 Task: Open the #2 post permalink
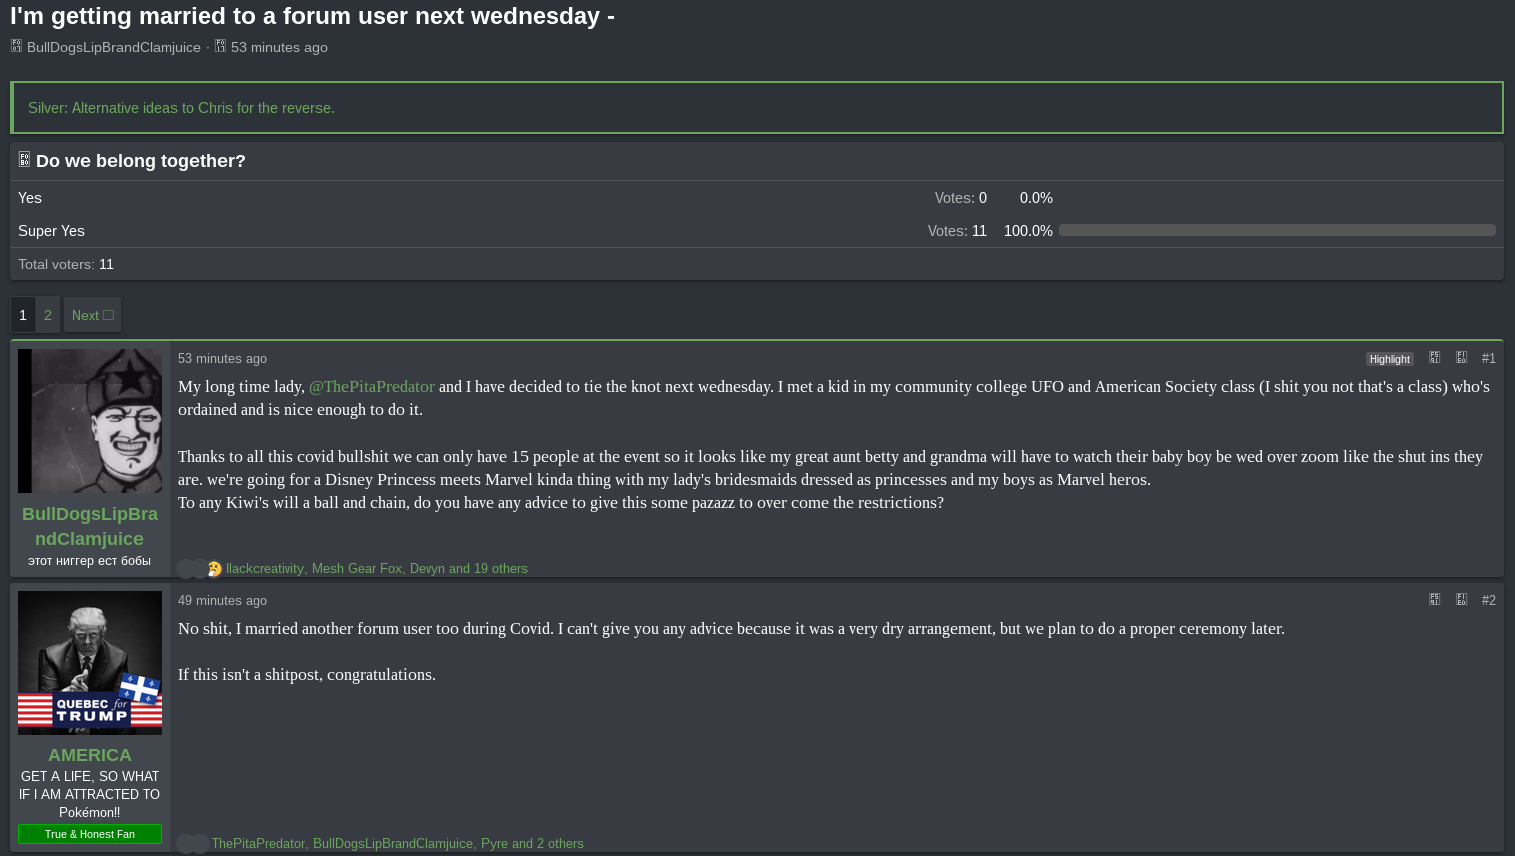[x=1488, y=600]
